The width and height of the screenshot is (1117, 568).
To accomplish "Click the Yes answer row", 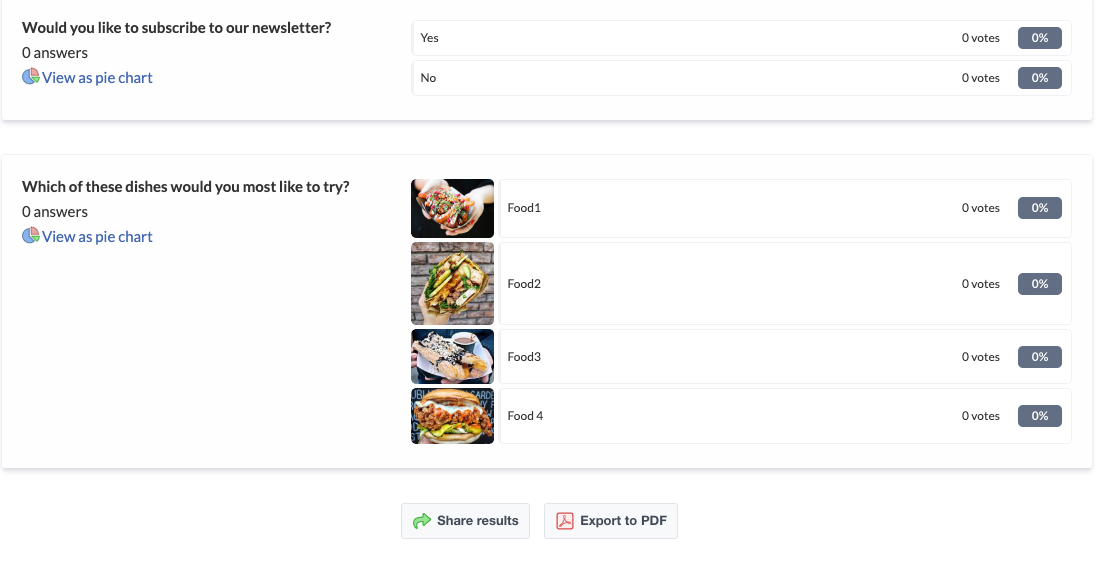I will (742, 38).
